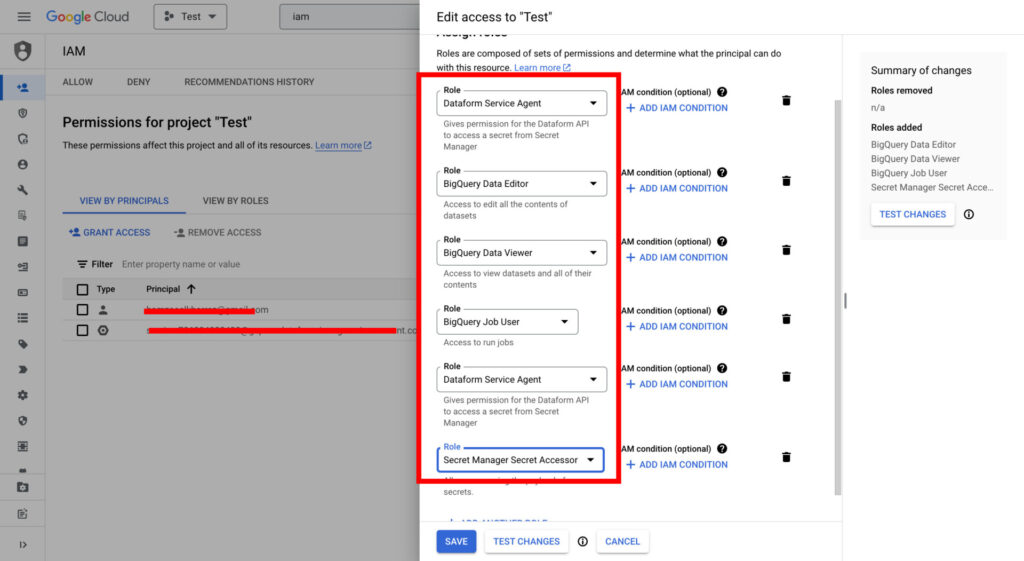Expand the BigQuery Job User role dropdown
The height and width of the screenshot is (561, 1024).
point(507,322)
